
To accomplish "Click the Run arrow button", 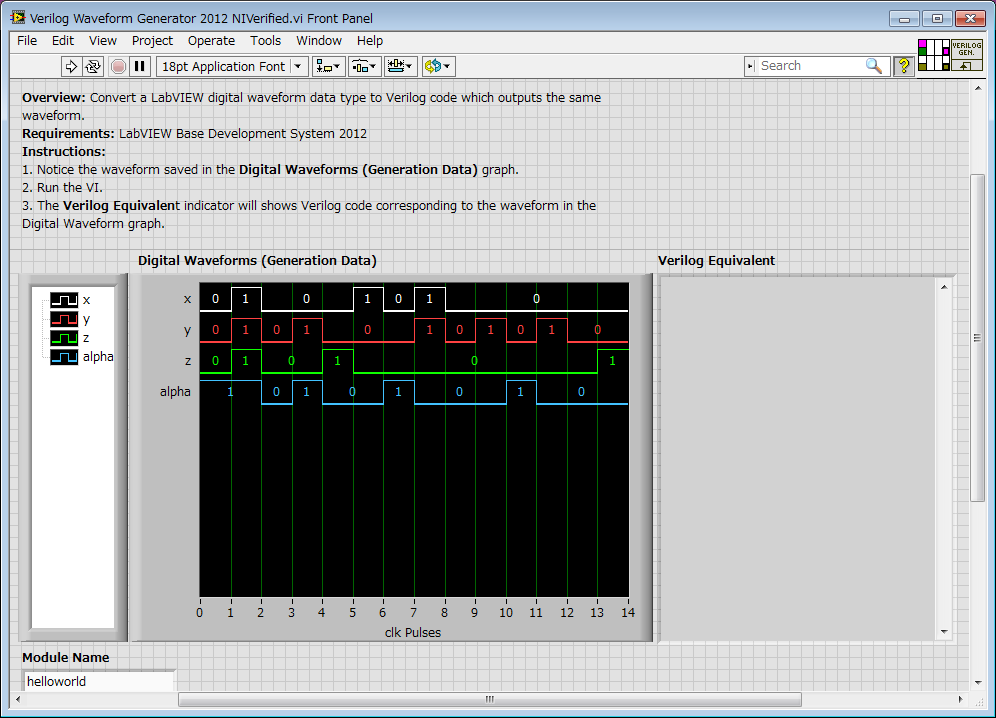I will point(71,66).
